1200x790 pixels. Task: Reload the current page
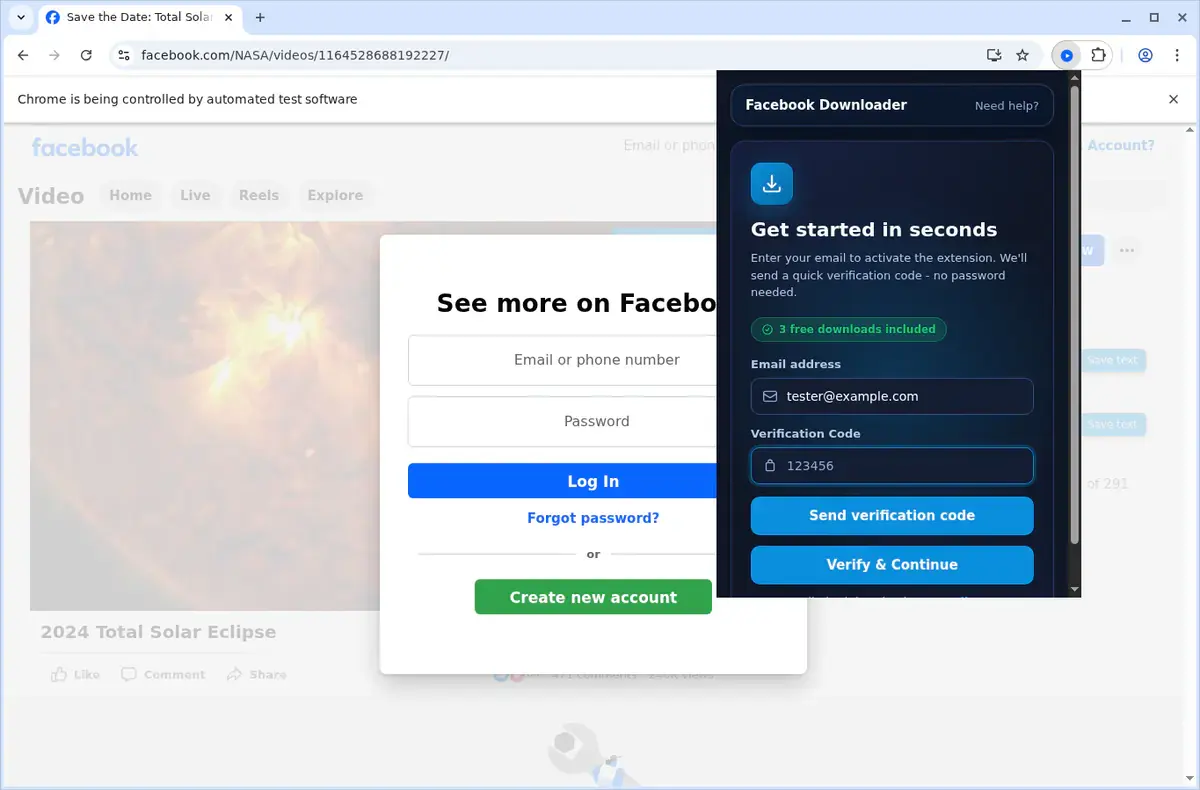point(86,56)
